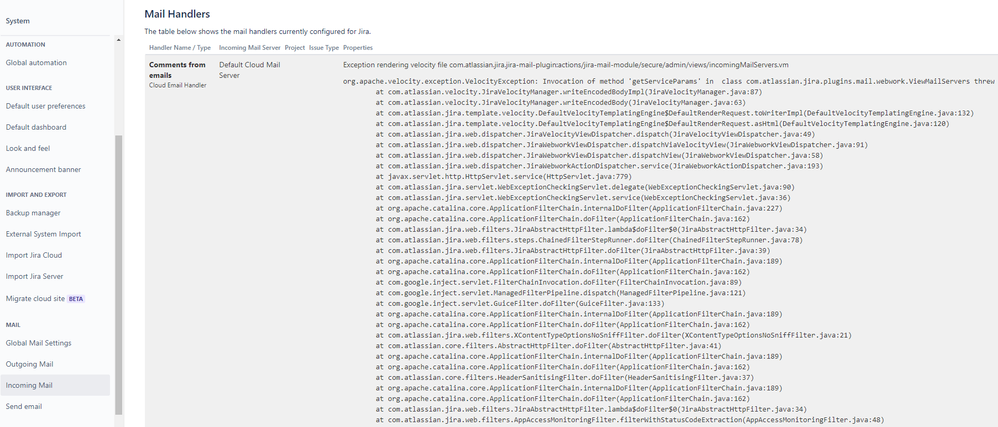Open Global Mail Settings
The image size is (998, 427).
tap(38, 343)
